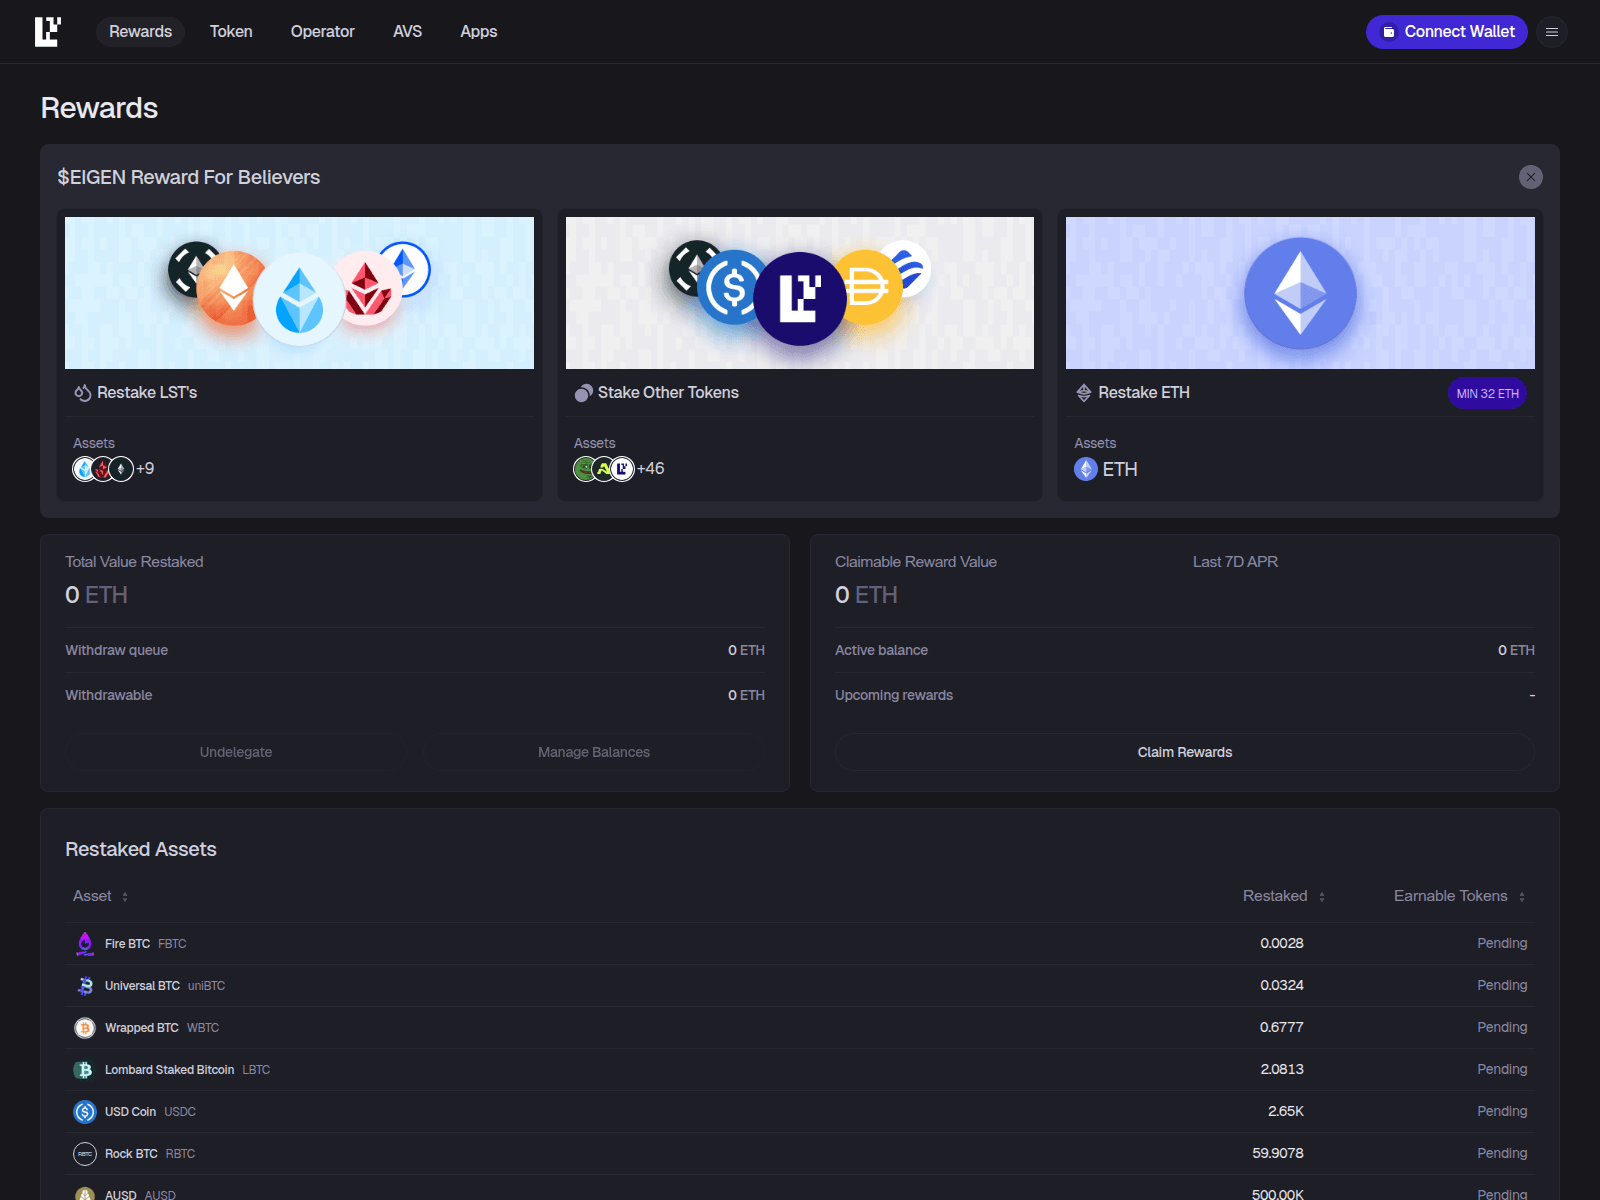Close the $EIGEN Reward banner
The height and width of the screenshot is (1200, 1600).
[1530, 177]
